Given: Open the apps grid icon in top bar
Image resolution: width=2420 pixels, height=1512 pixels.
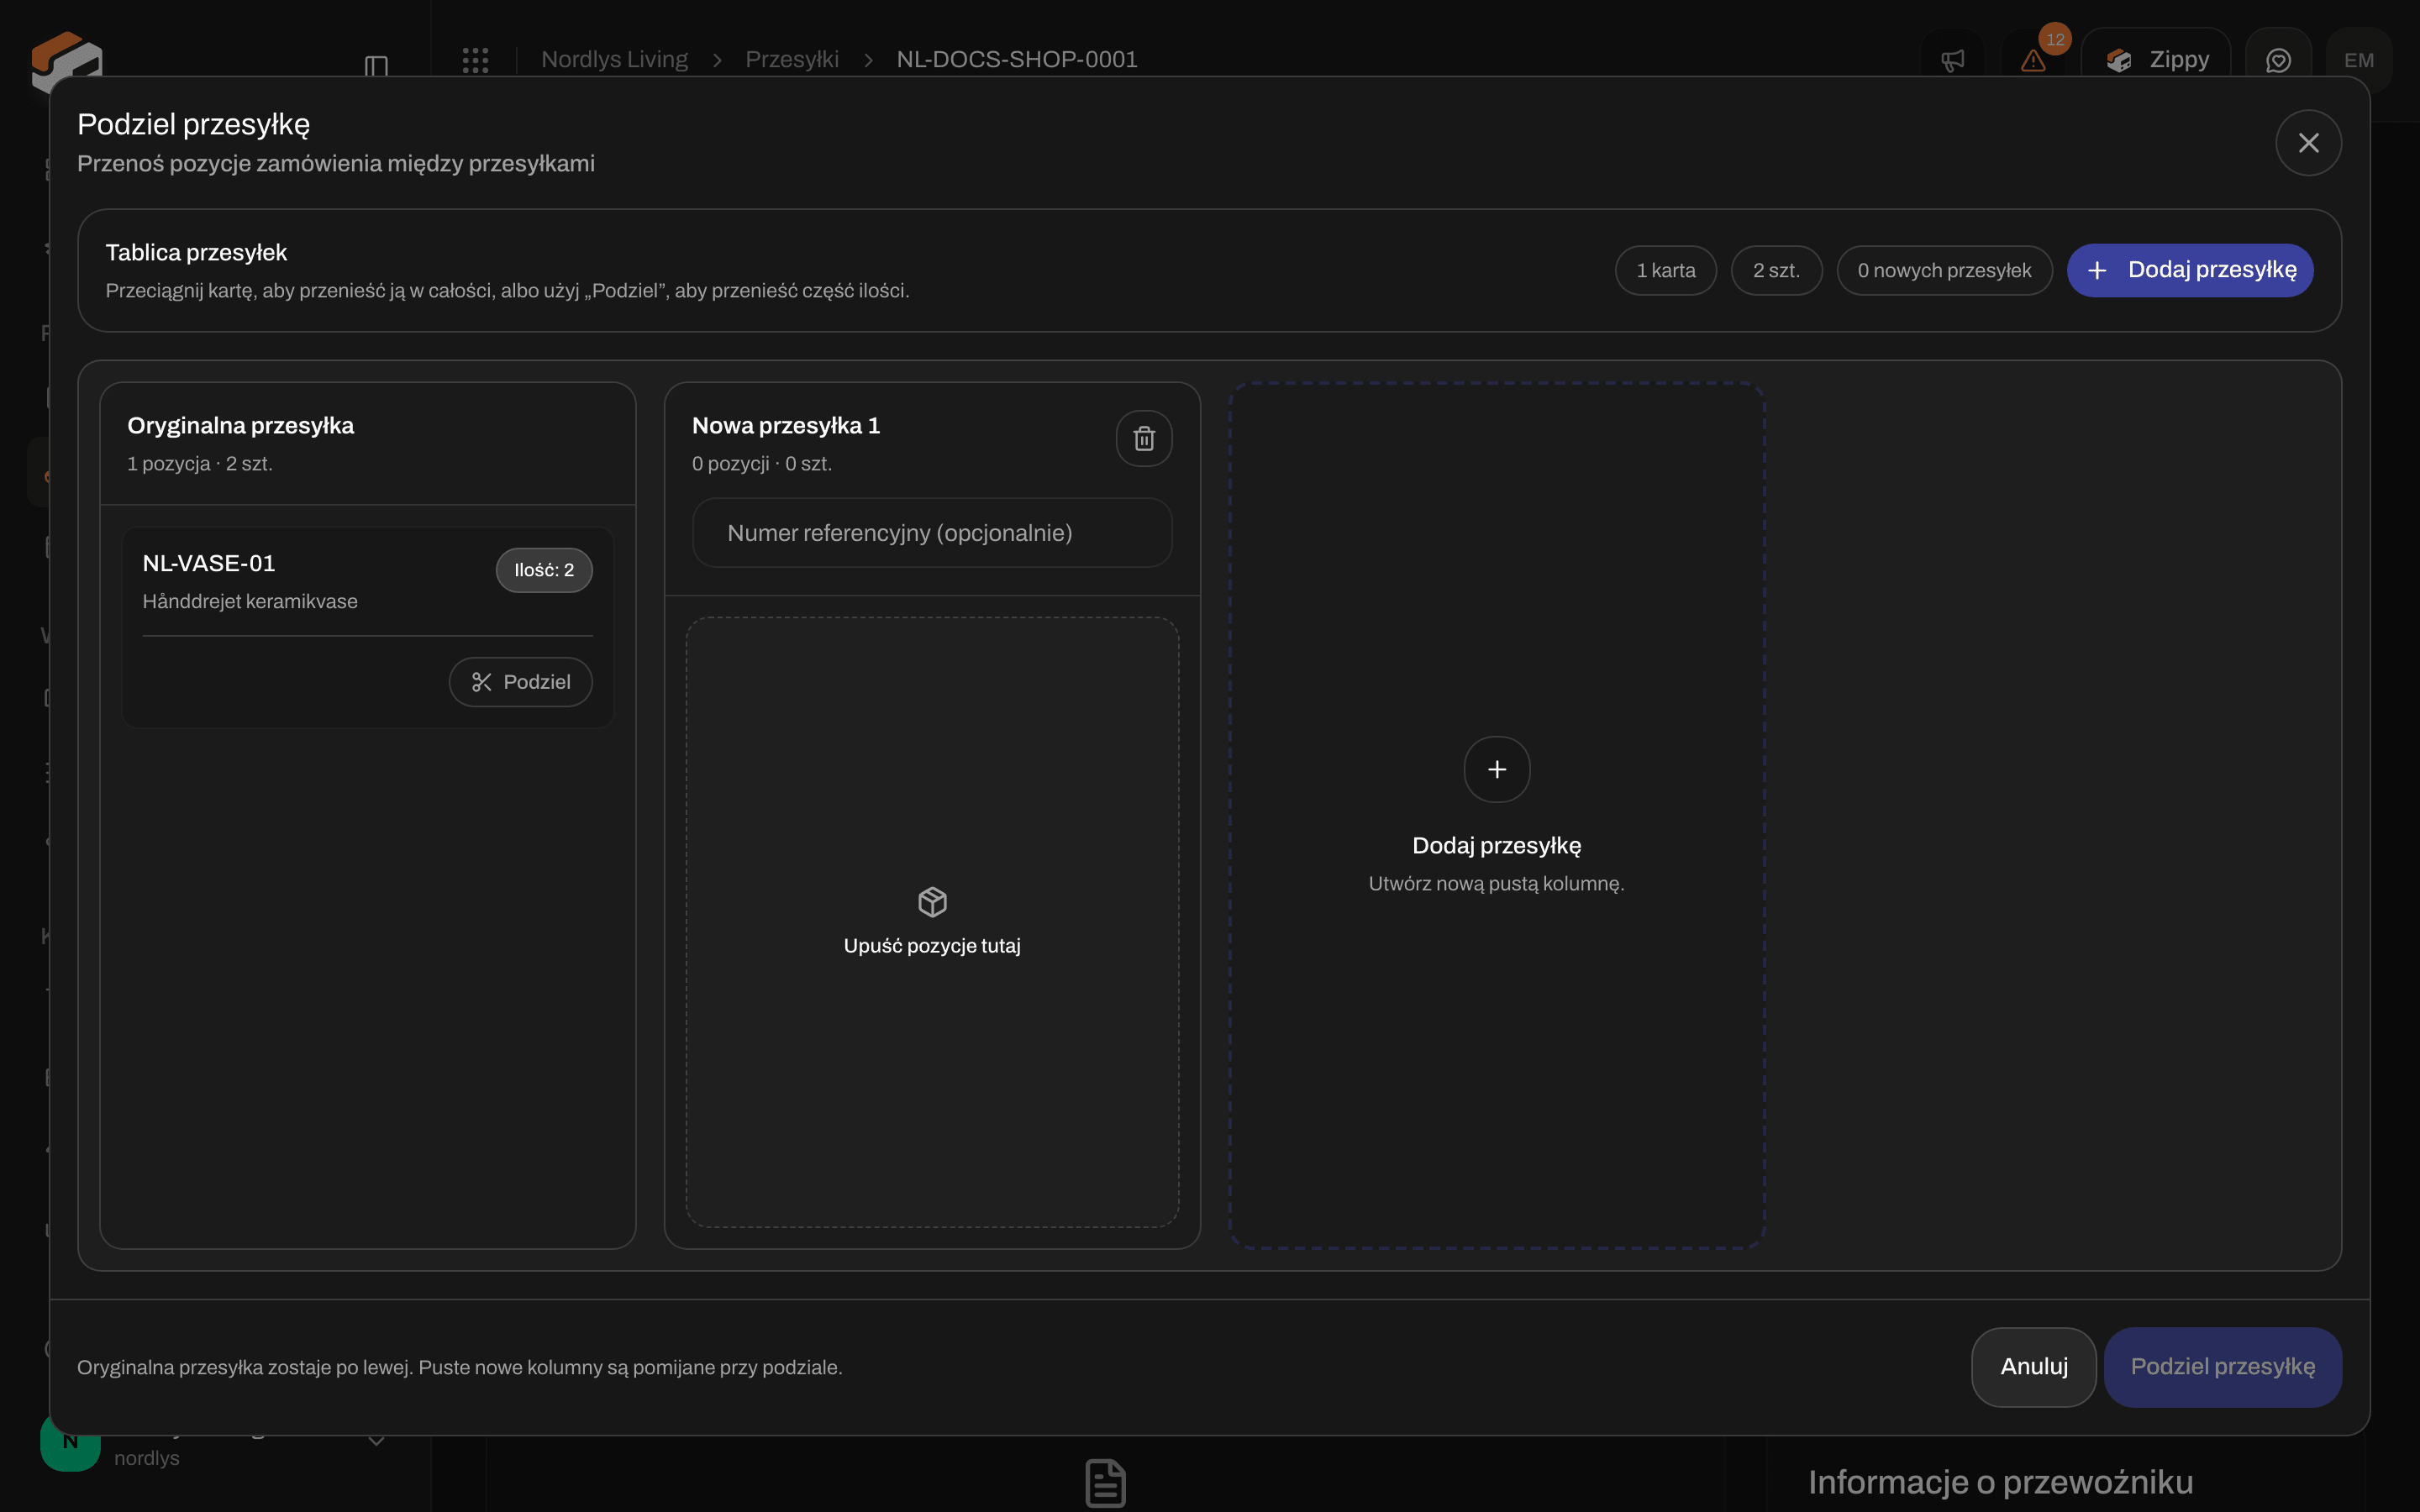Looking at the screenshot, I should point(475,60).
